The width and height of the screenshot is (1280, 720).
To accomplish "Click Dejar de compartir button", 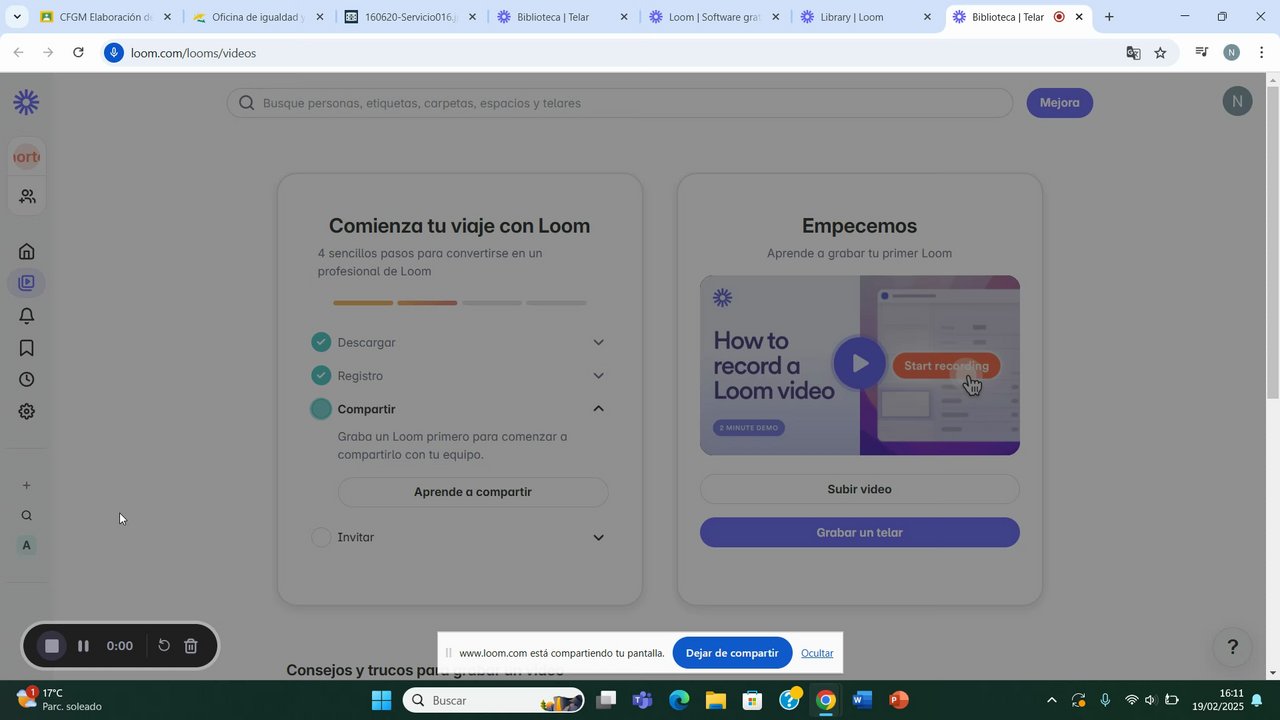I will coord(732,653).
